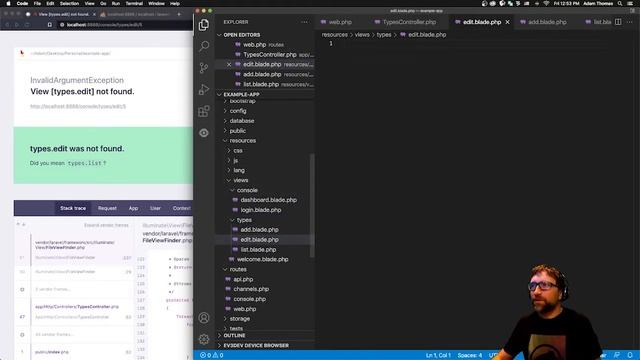Open the Manage gear icon in activity bar
Viewport: 640px width, 360px height.
pyautogui.click(x=204, y=339)
